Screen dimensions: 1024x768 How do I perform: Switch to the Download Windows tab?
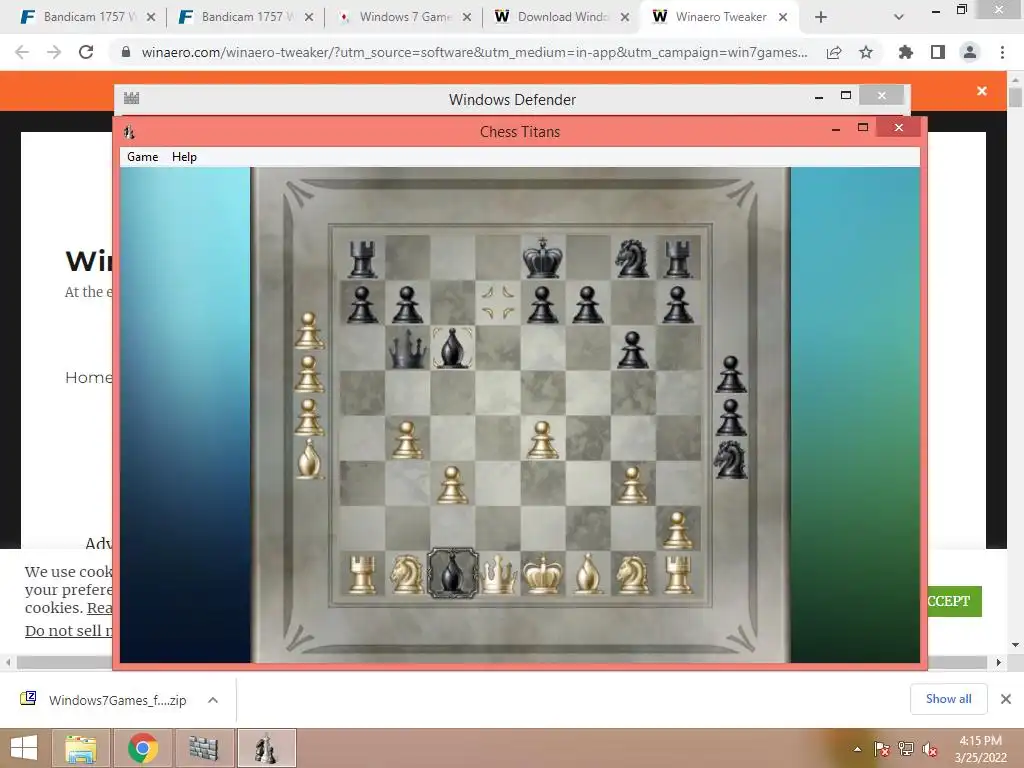(563, 17)
